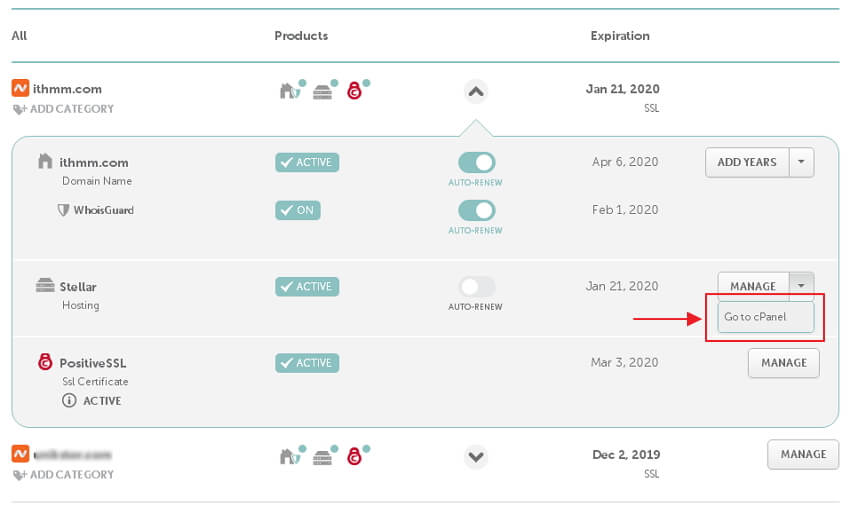Click the Feb 1, 2020 expiration date
Viewport: 850px width, 506px height.
click(625, 210)
